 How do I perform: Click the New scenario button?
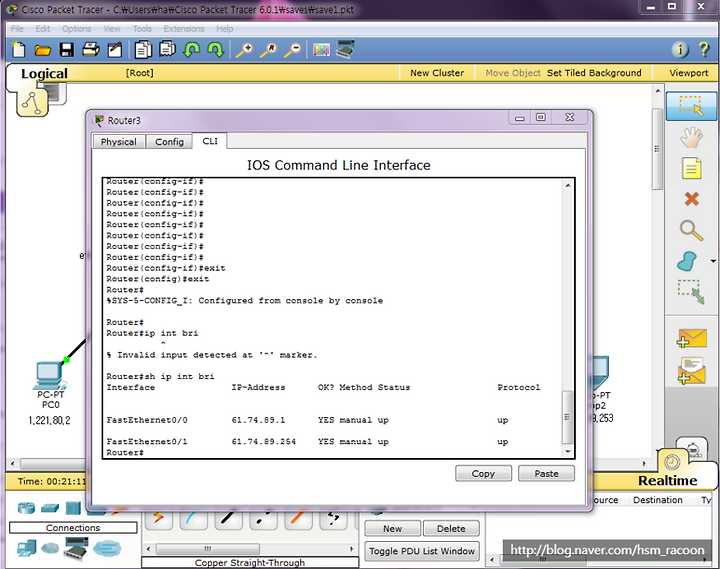tap(393, 529)
